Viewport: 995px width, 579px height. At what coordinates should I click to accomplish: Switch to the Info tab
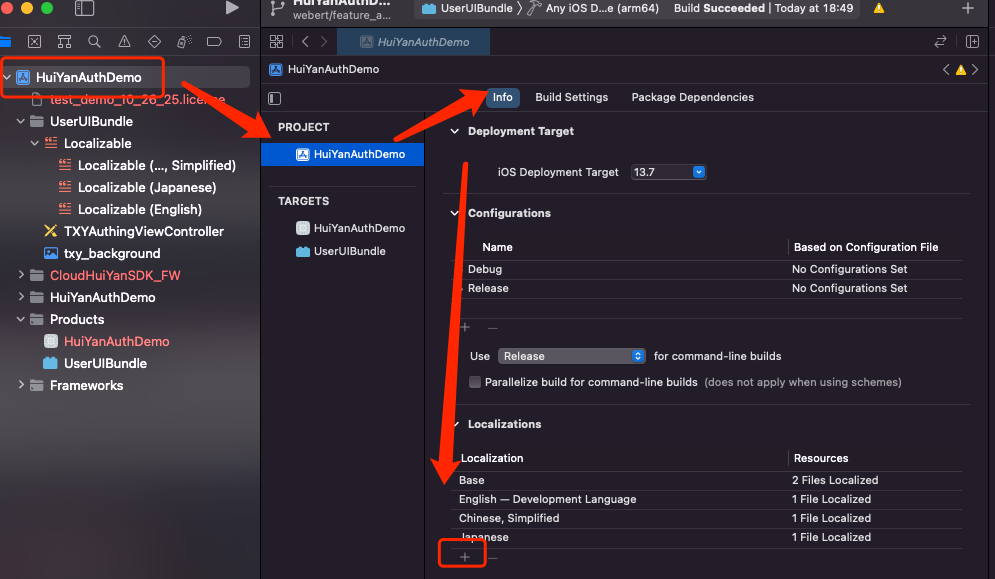point(503,97)
